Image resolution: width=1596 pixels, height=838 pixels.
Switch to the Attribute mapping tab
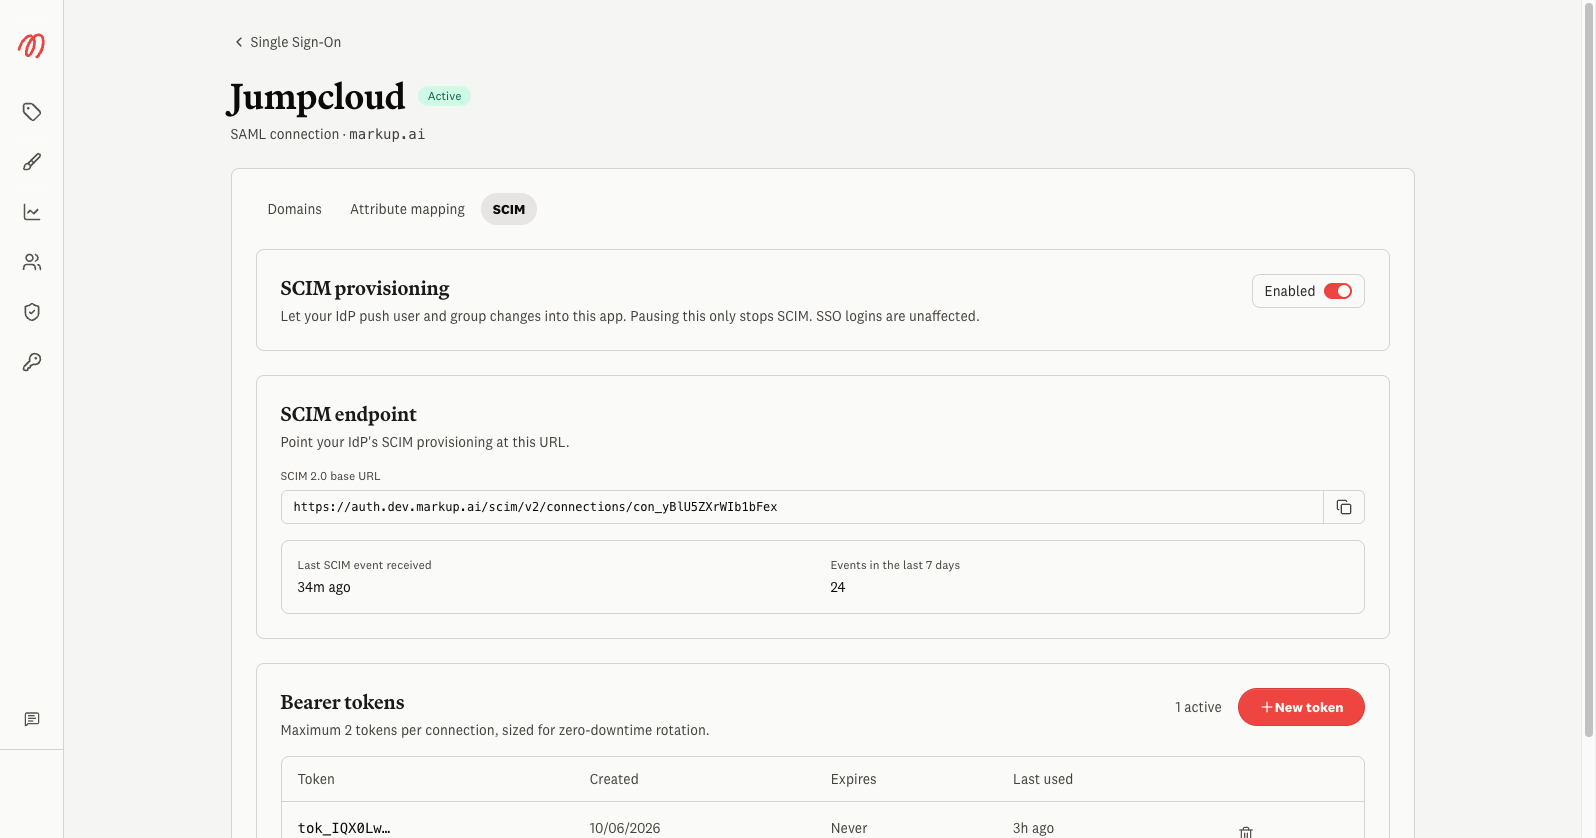click(x=407, y=209)
